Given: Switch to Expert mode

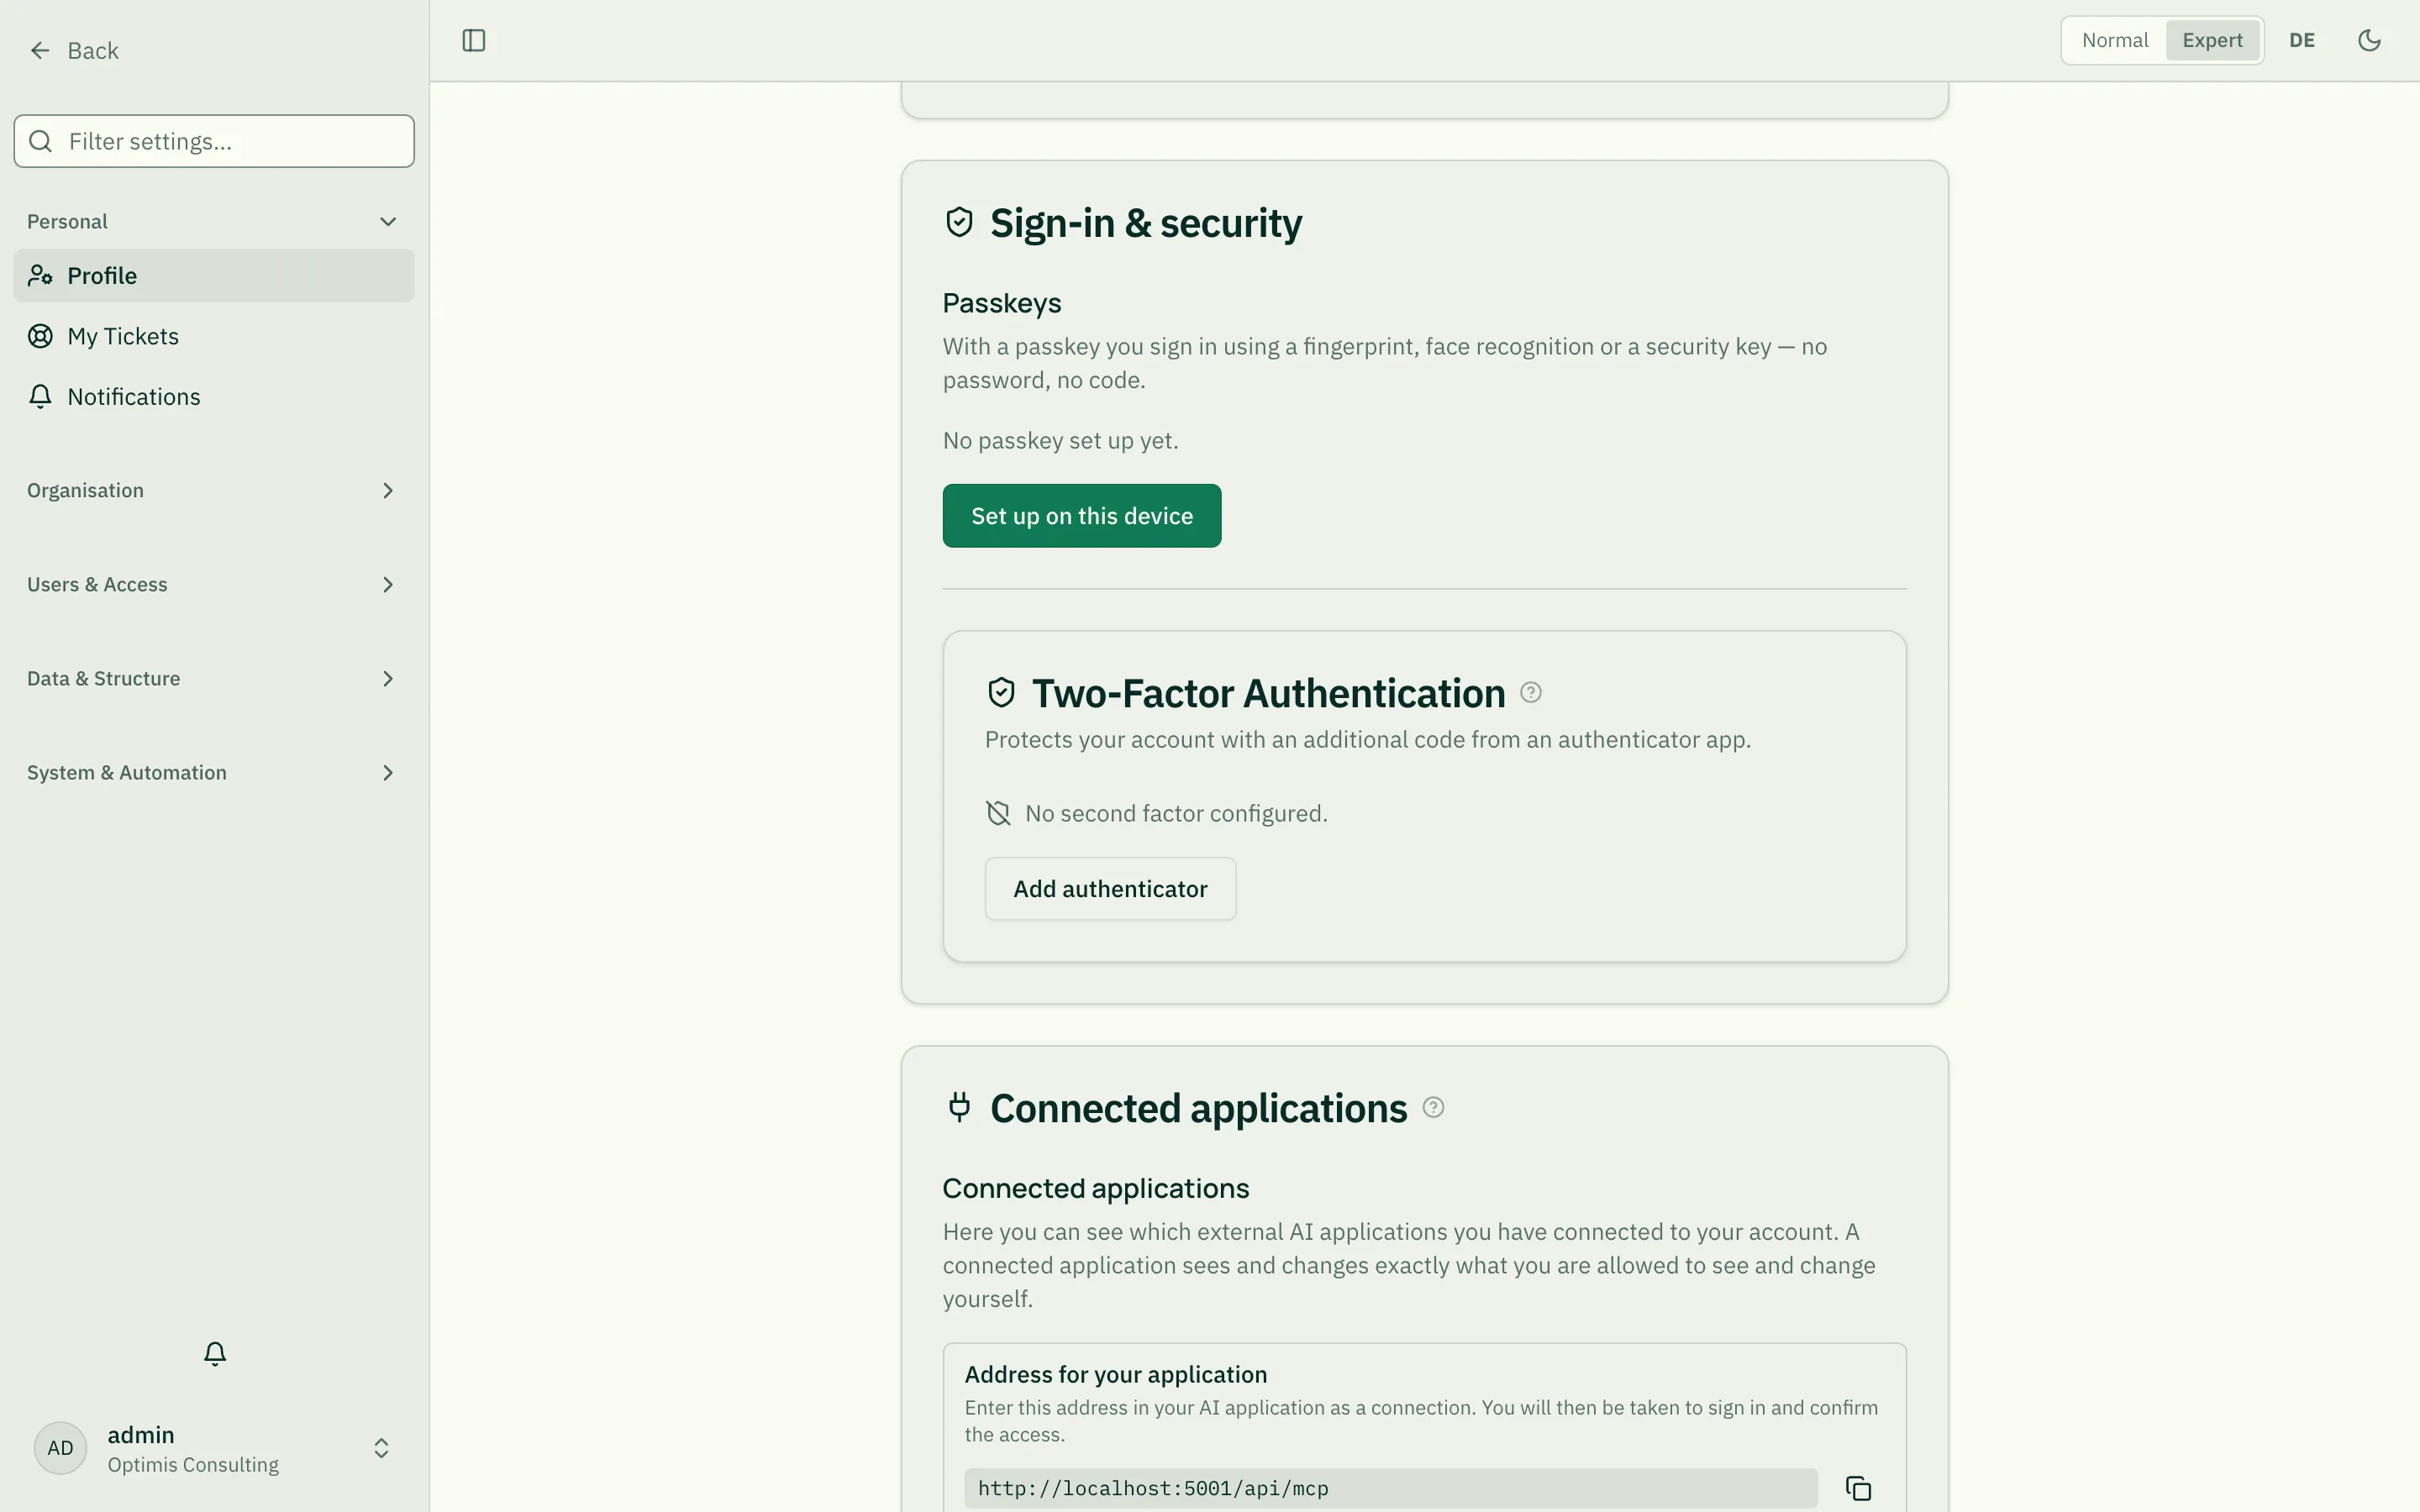Looking at the screenshot, I should [x=2212, y=40].
